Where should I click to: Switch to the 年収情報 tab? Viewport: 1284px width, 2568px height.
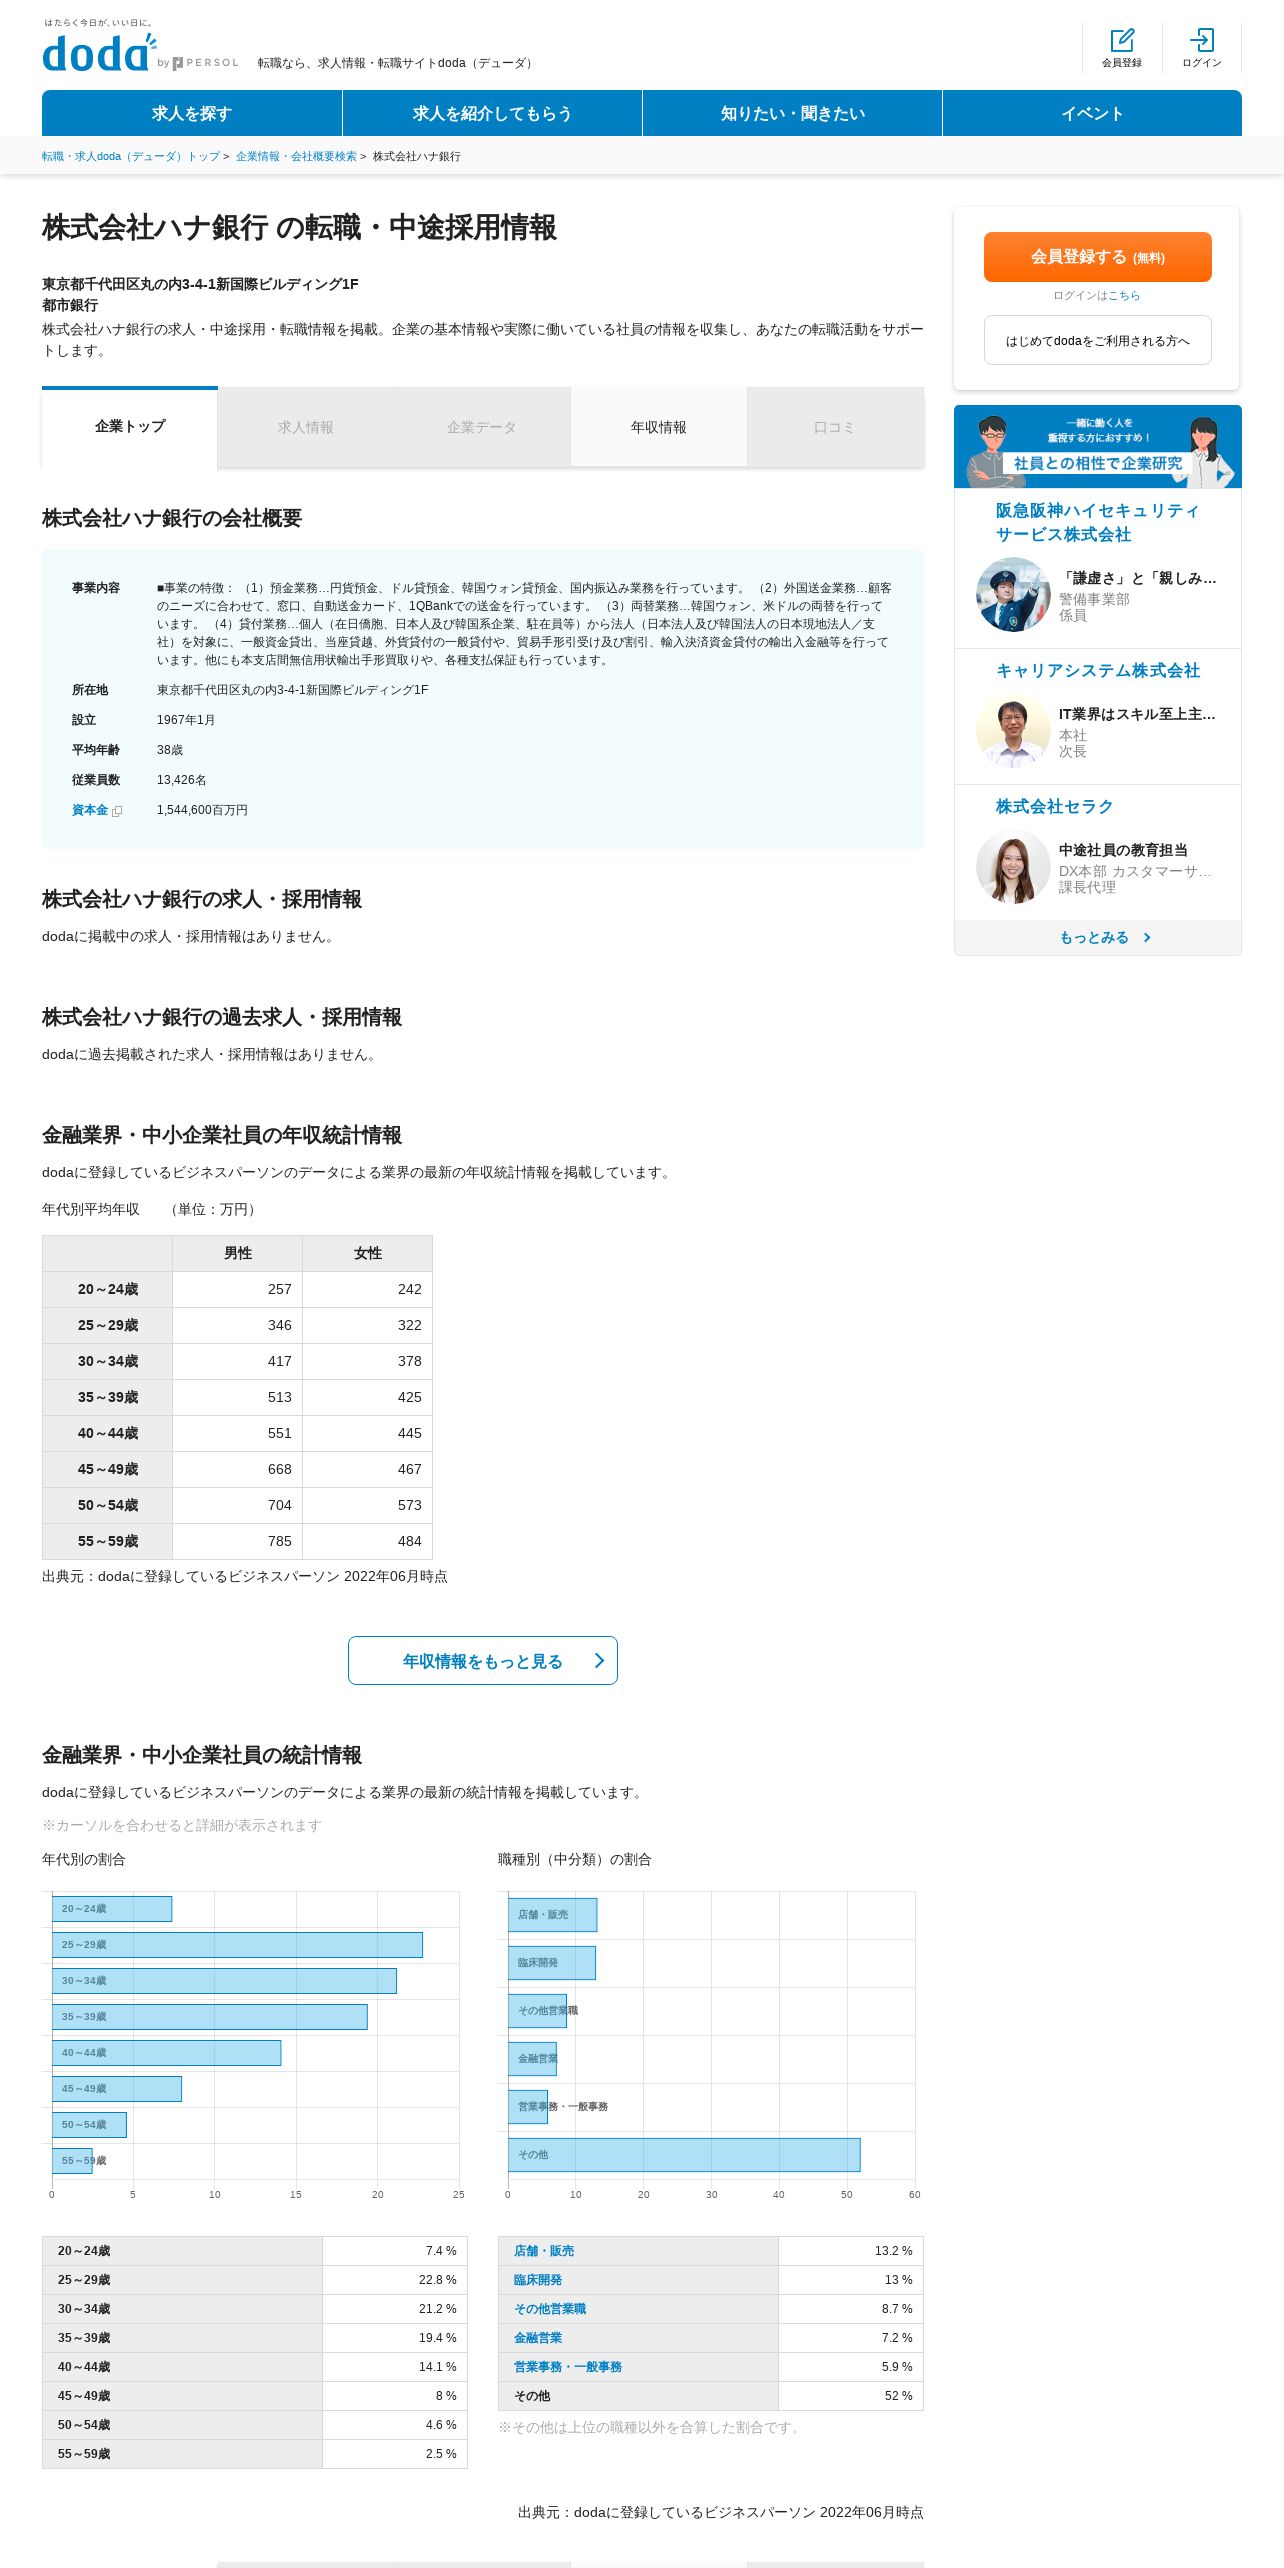659,427
